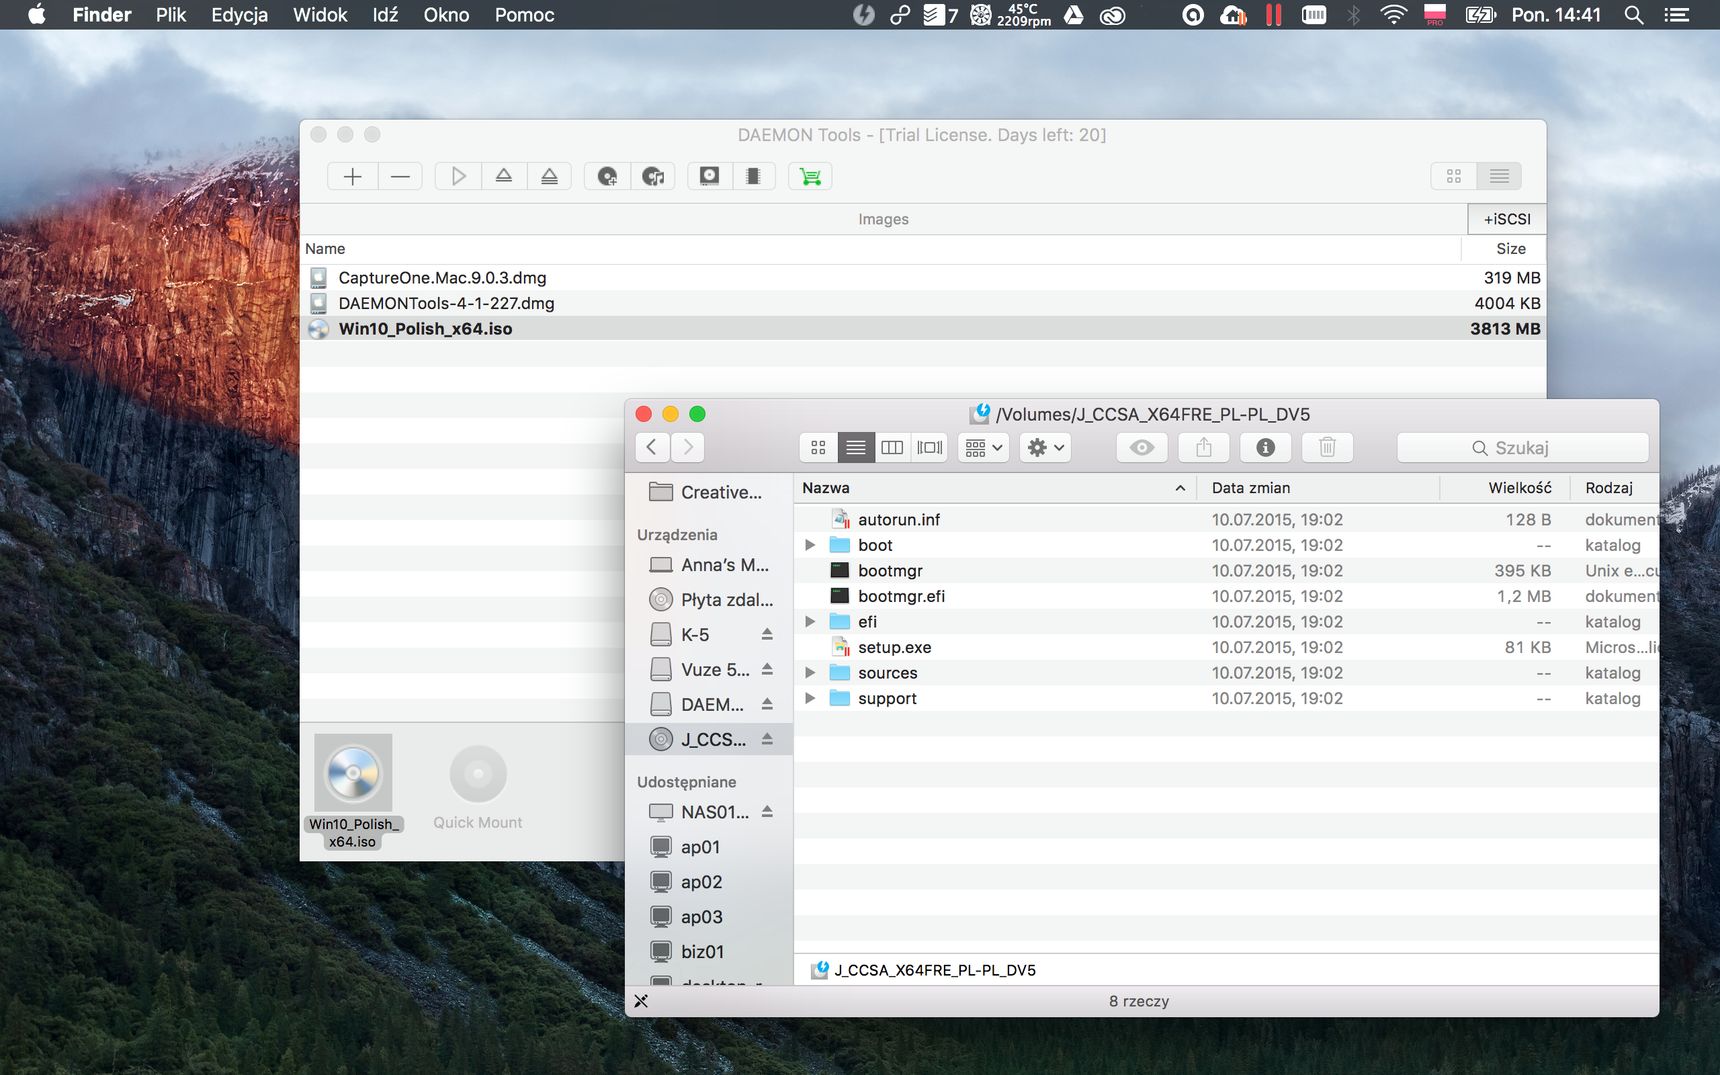The width and height of the screenshot is (1720, 1075).
Task: Sort DAEMON images by Name column
Action: [880, 249]
